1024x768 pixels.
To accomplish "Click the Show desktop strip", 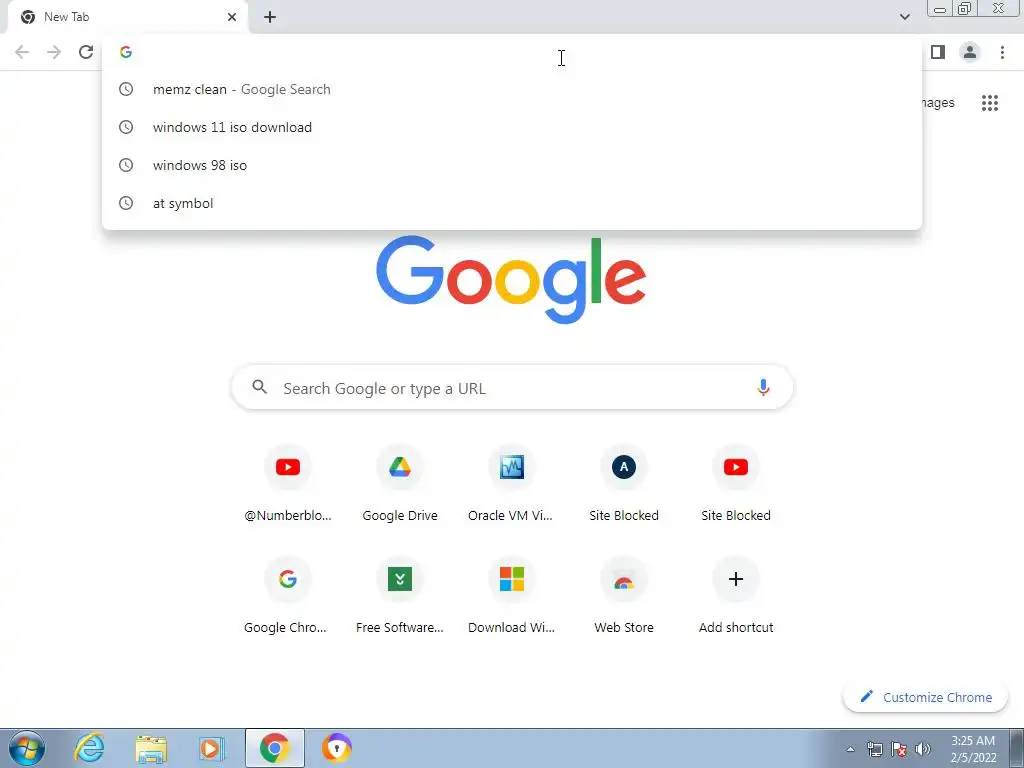I will [1017, 748].
